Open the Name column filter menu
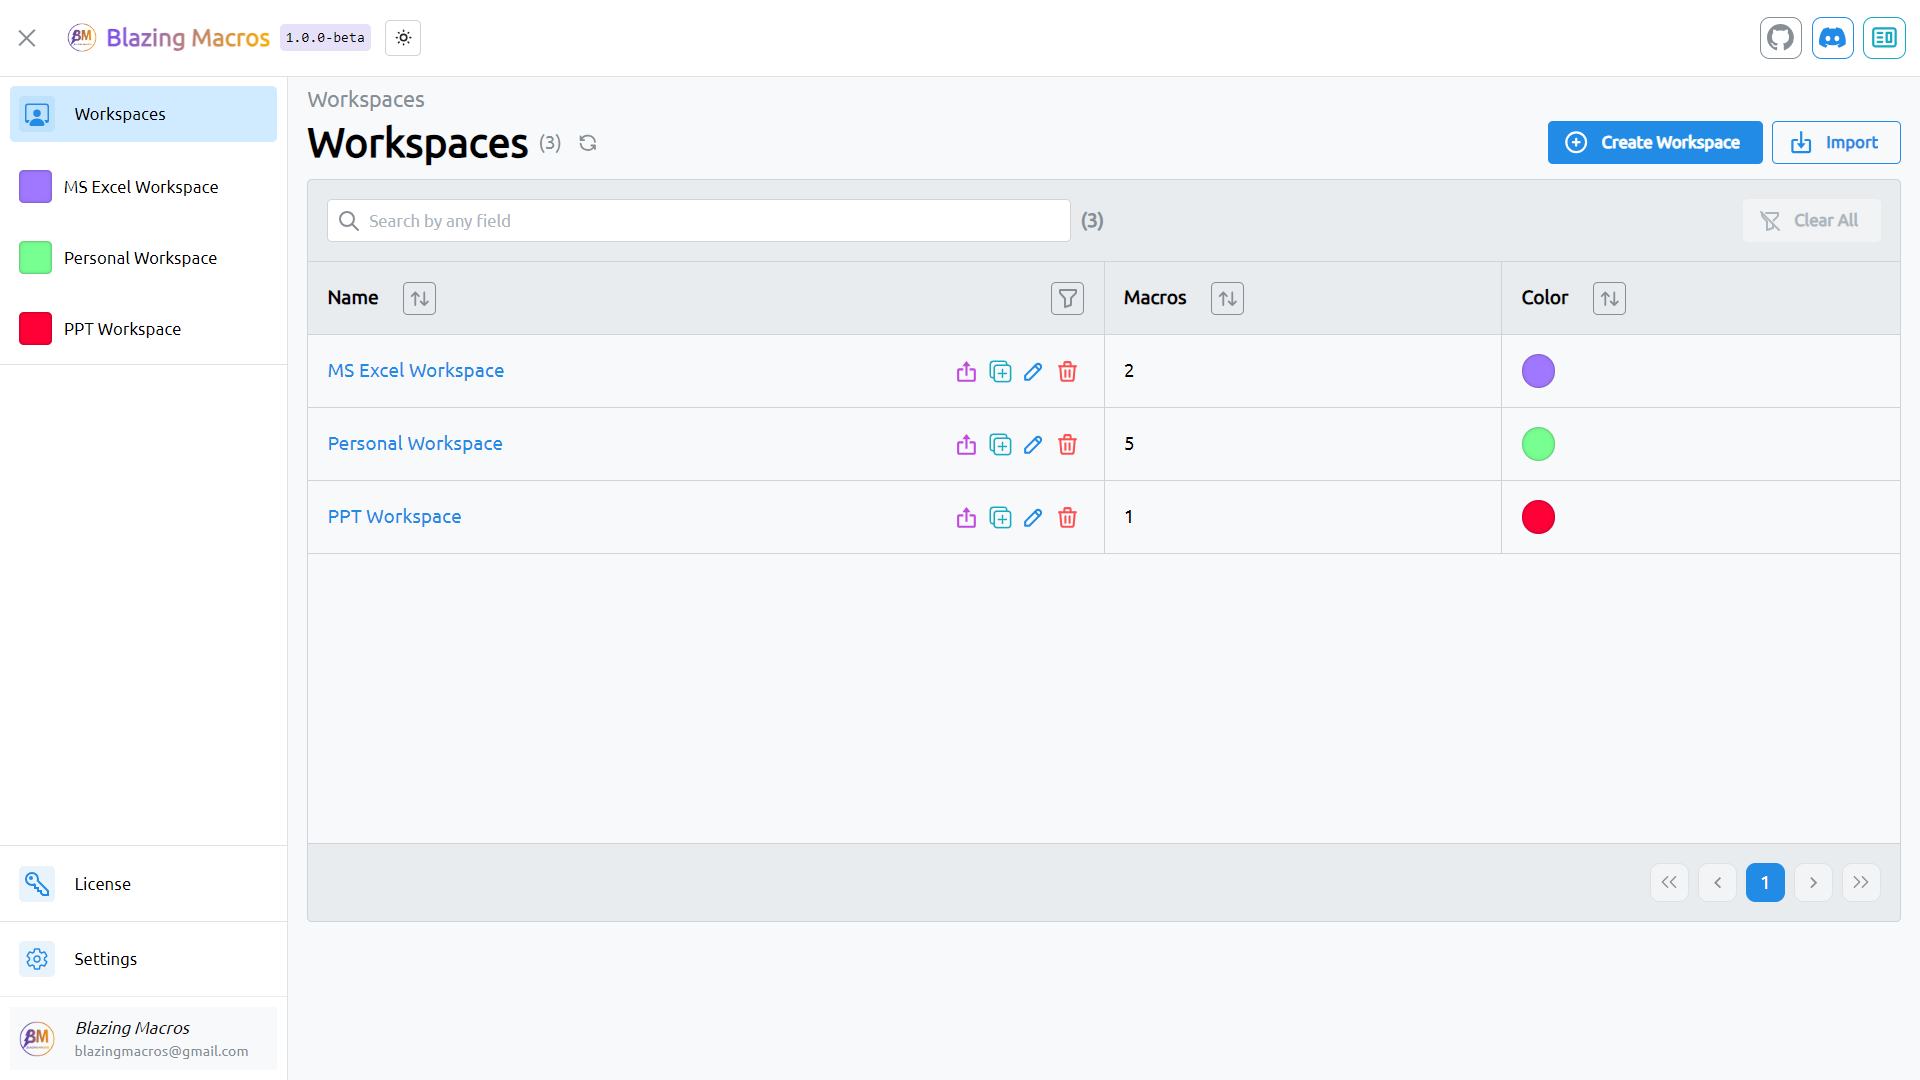 1067,298
